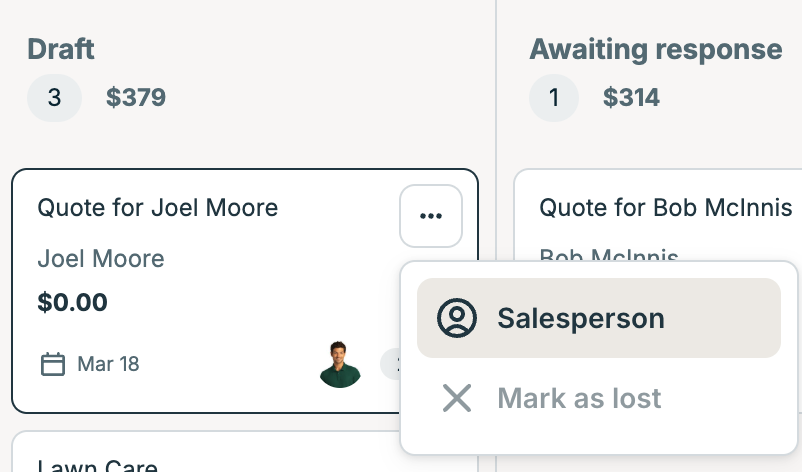Click the Draft count badge showing 3
This screenshot has height=472, width=802.
pos(54,98)
